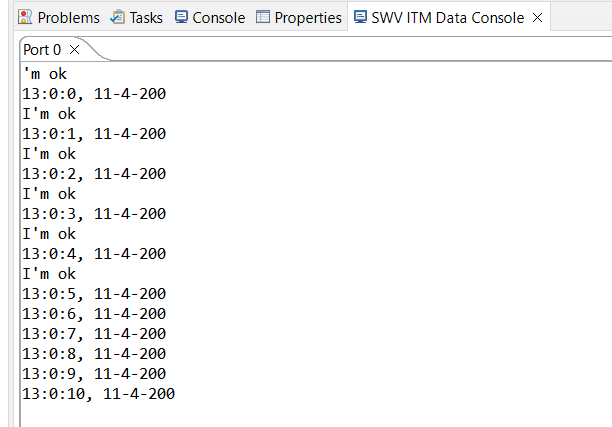Click the "13:0:5, 11-4-200" log line
Viewport: 612px width, 427px height.
pos(94,294)
